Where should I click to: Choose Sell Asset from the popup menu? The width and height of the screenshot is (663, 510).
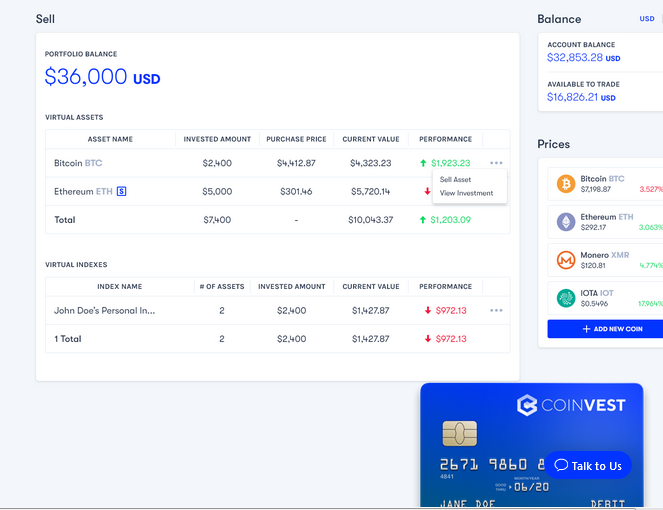[455, 179]
